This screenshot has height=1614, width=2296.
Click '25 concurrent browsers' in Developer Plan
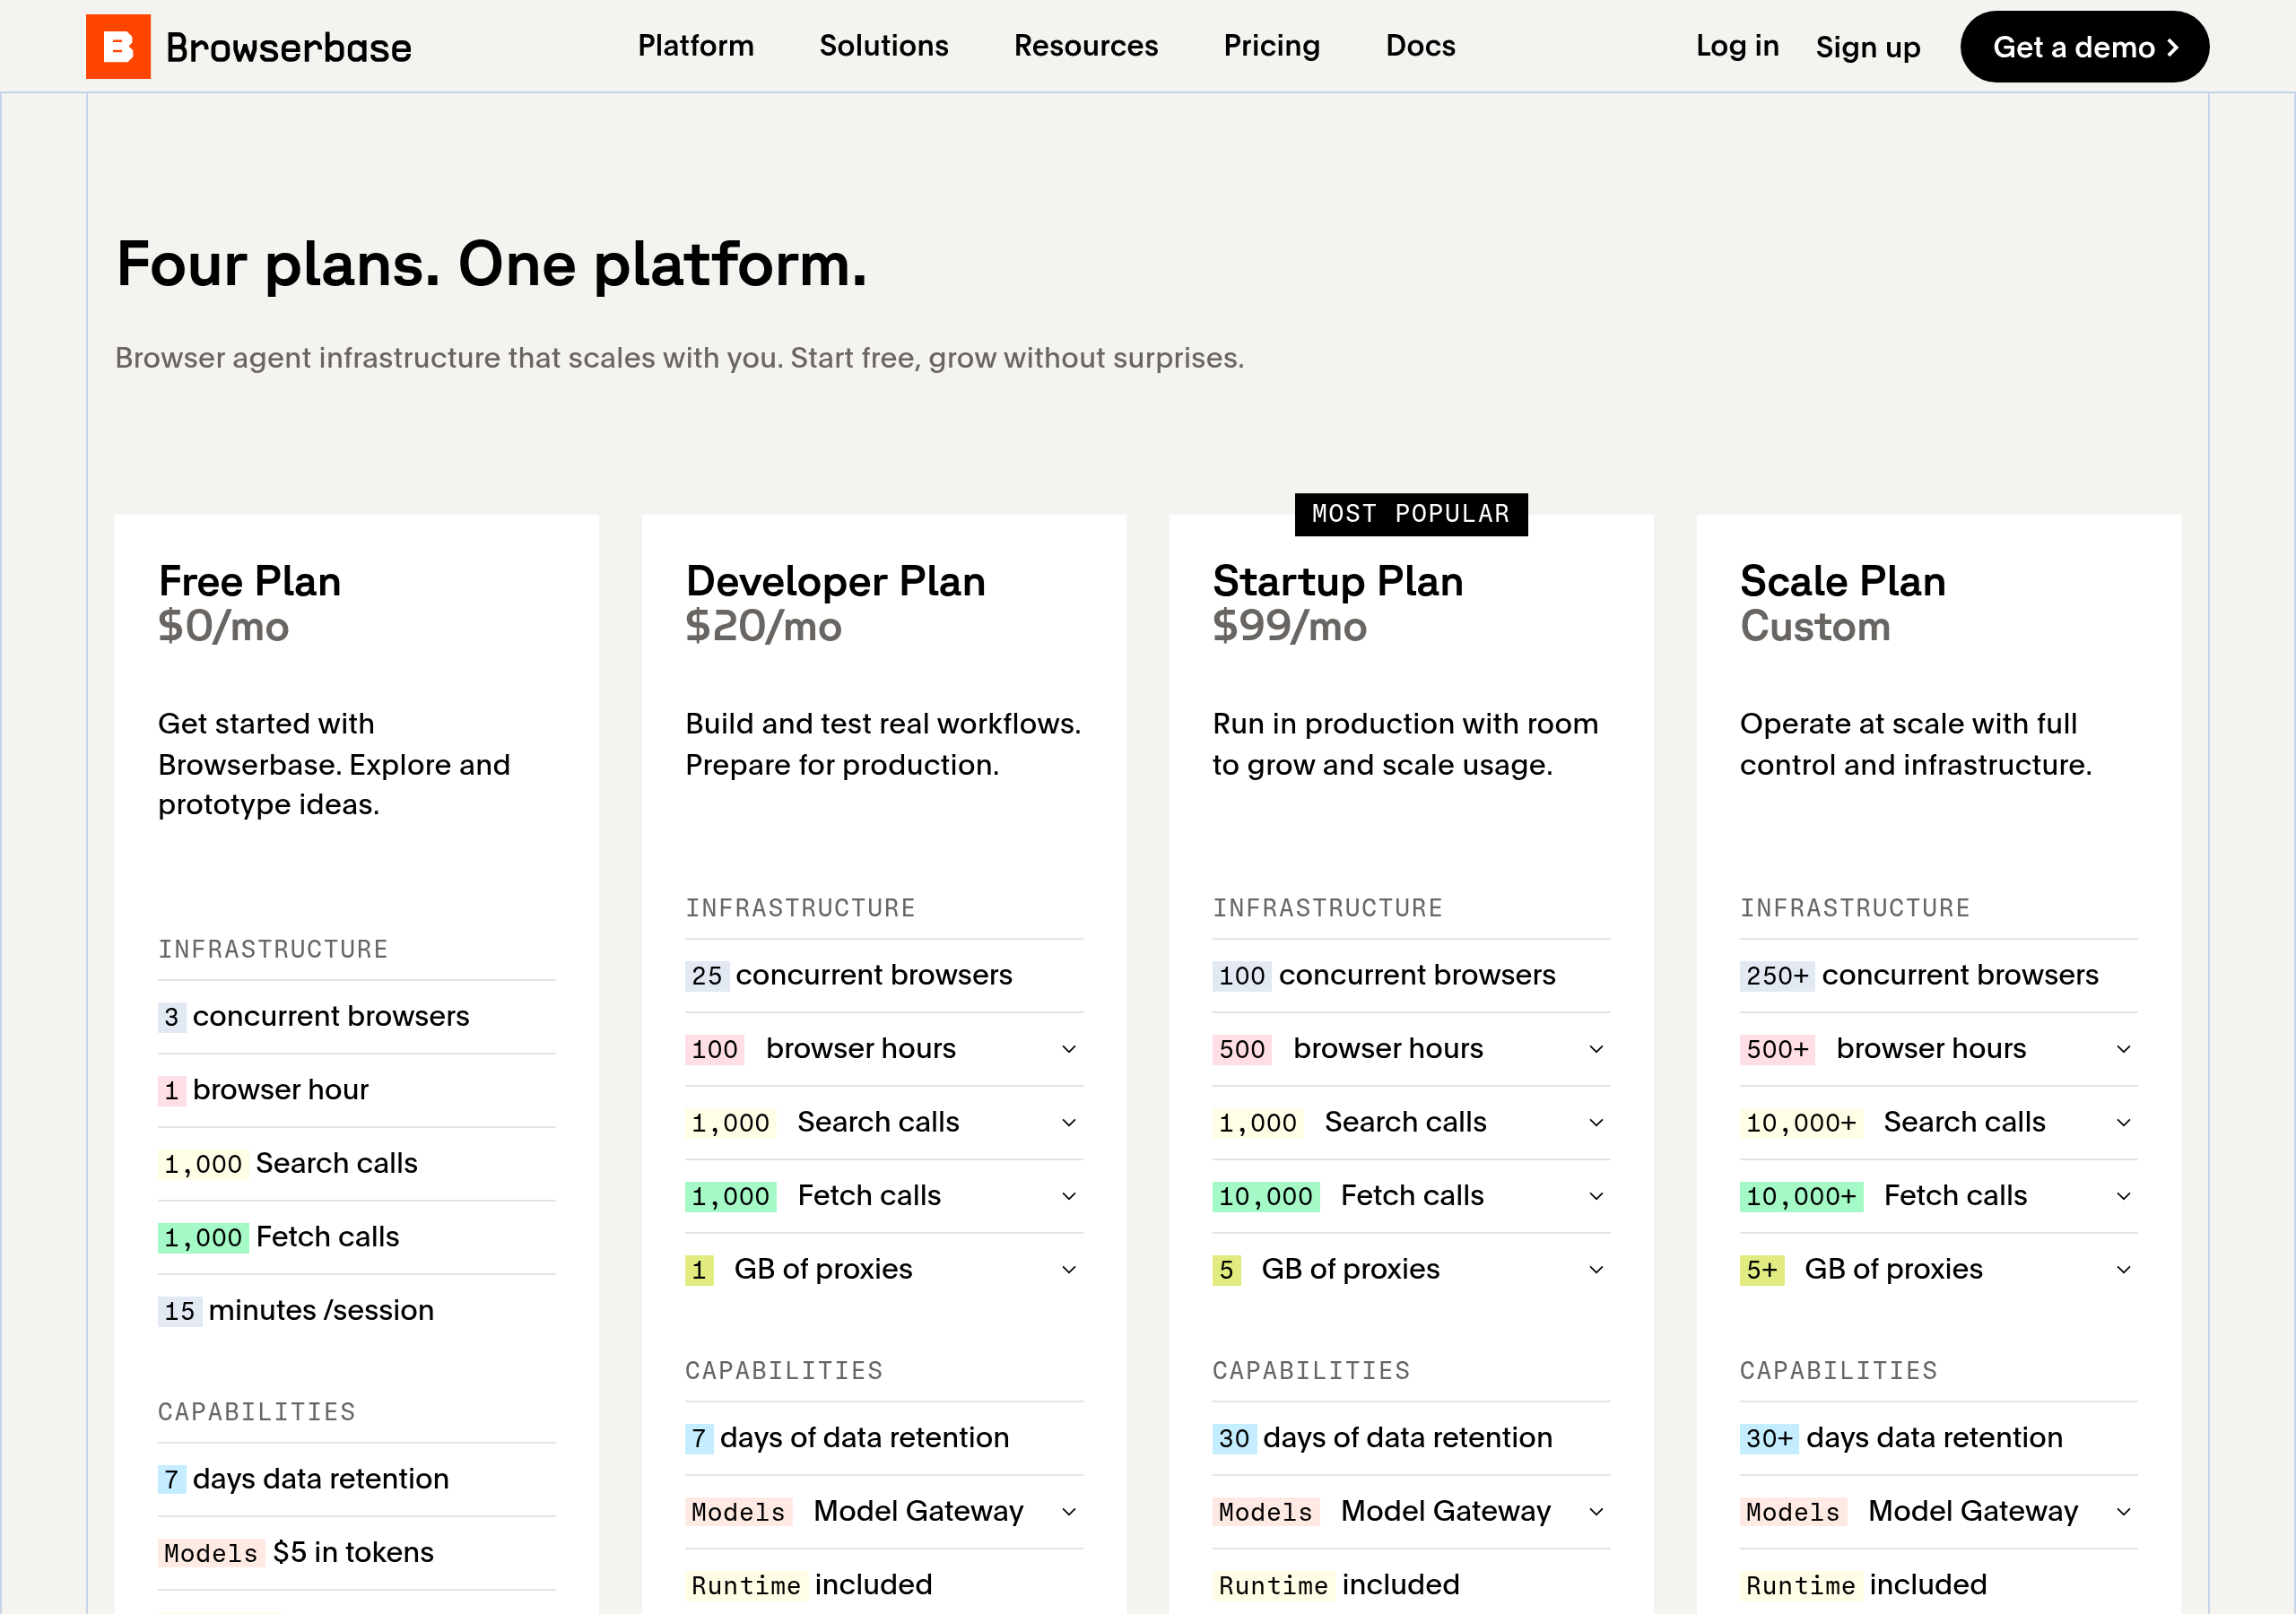tap(849, 975)
